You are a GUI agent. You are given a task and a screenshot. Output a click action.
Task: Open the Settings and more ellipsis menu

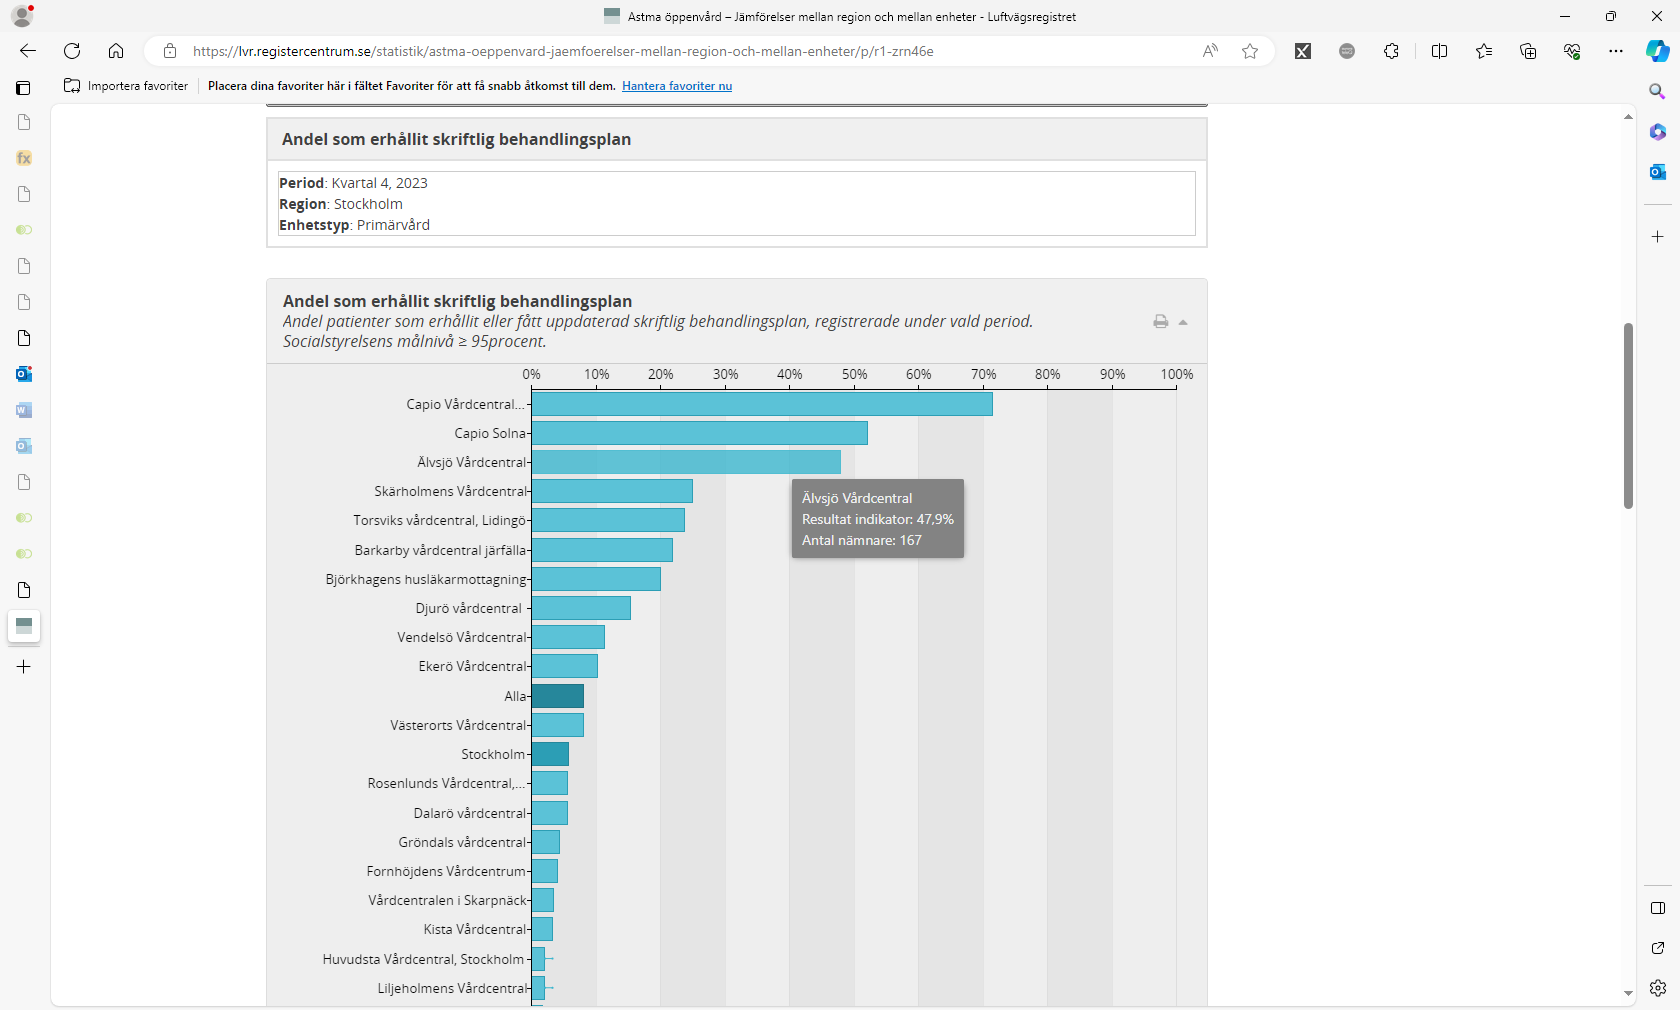point(1615,51)
